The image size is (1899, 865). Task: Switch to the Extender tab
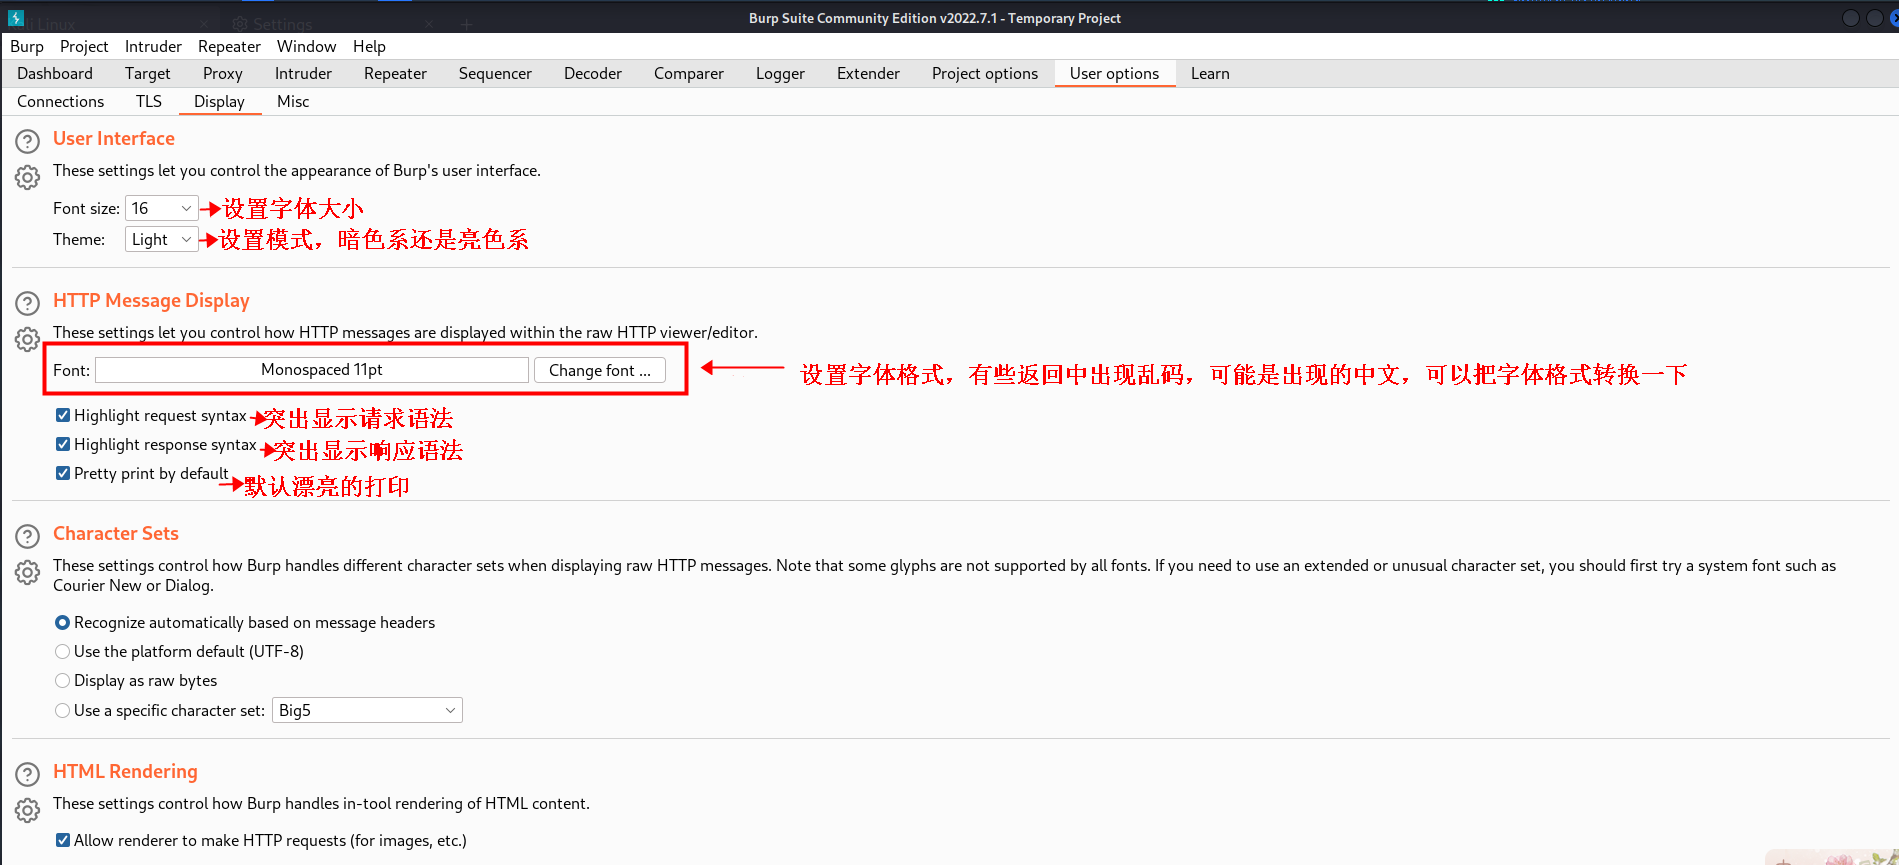[x=868, y=73]
